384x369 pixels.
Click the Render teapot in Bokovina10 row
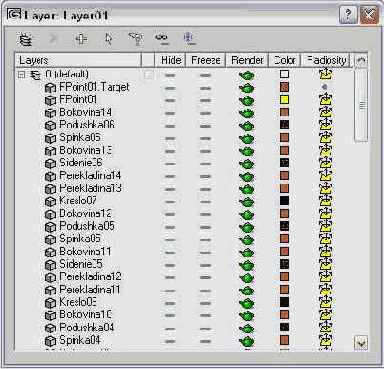pyautogui.click(x=247, y=316)
